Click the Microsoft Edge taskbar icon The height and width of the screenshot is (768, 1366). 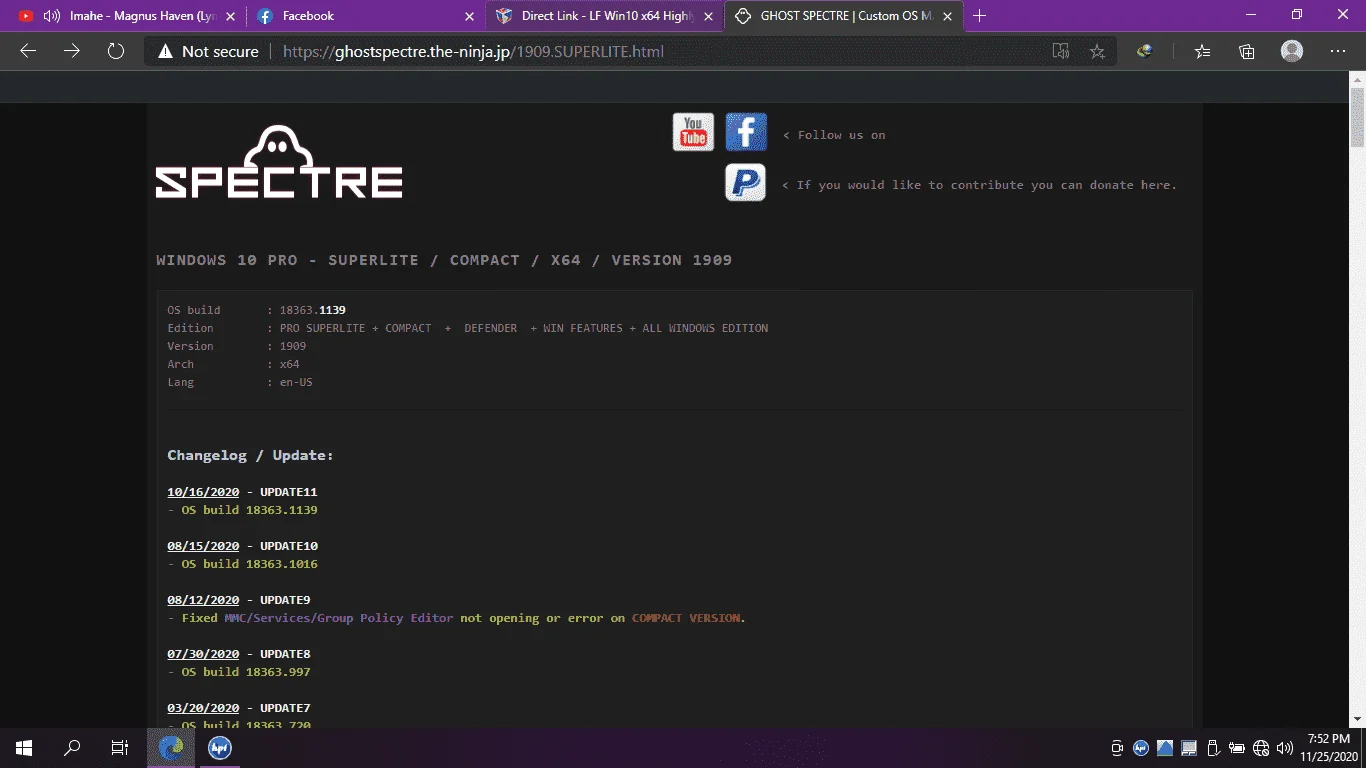click(171, 748)
